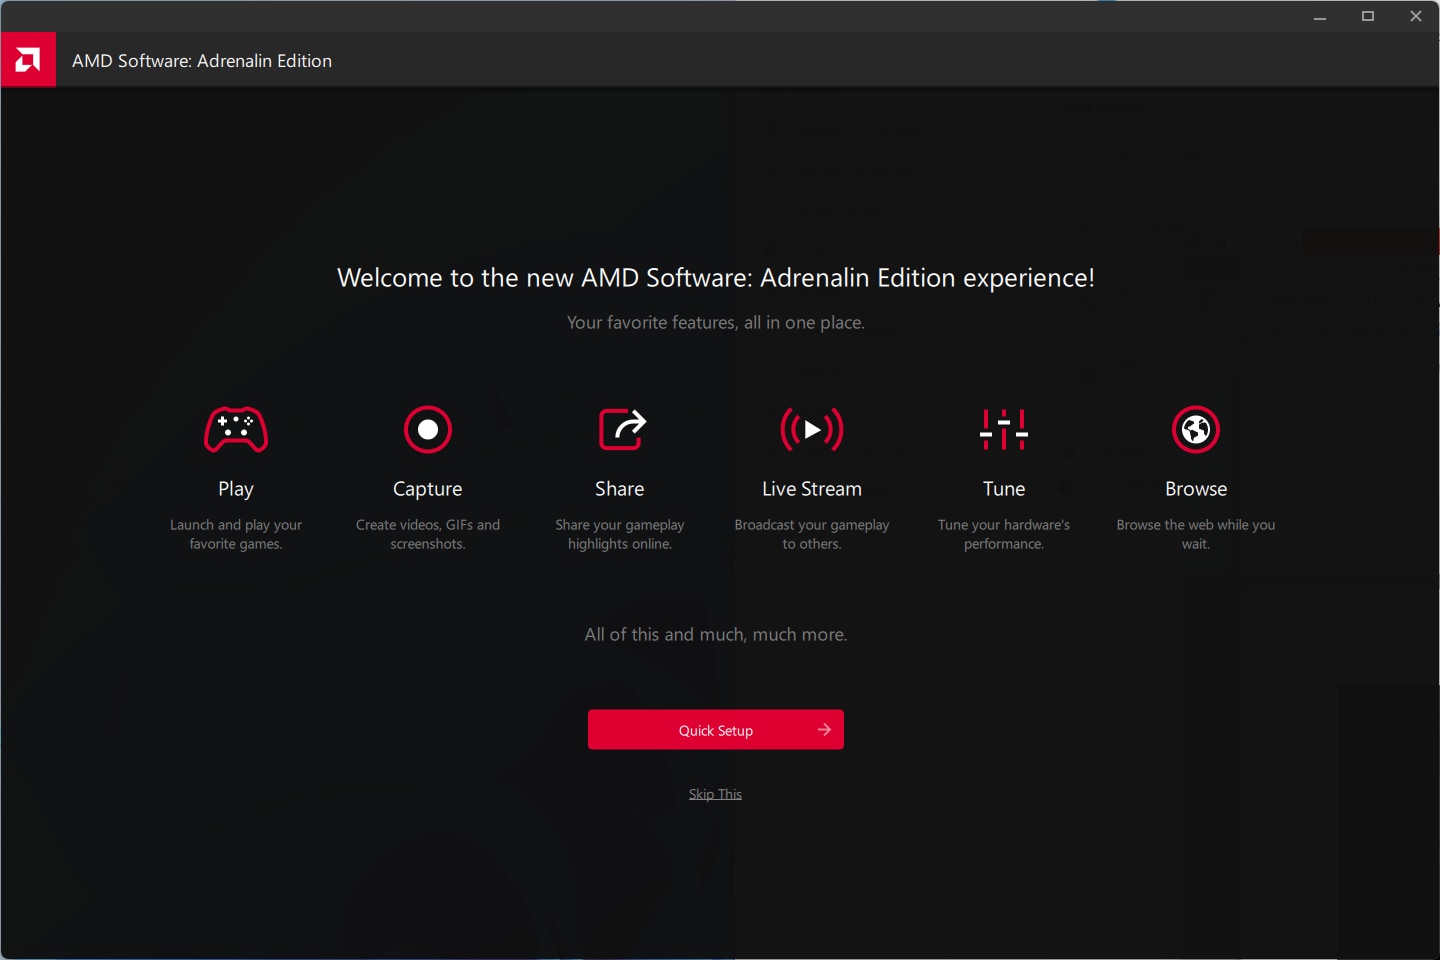The width and height of the screenshot is (1440, 960).
Task: Click 'All of this and much, much more.'
Action: tap(716, 635)
